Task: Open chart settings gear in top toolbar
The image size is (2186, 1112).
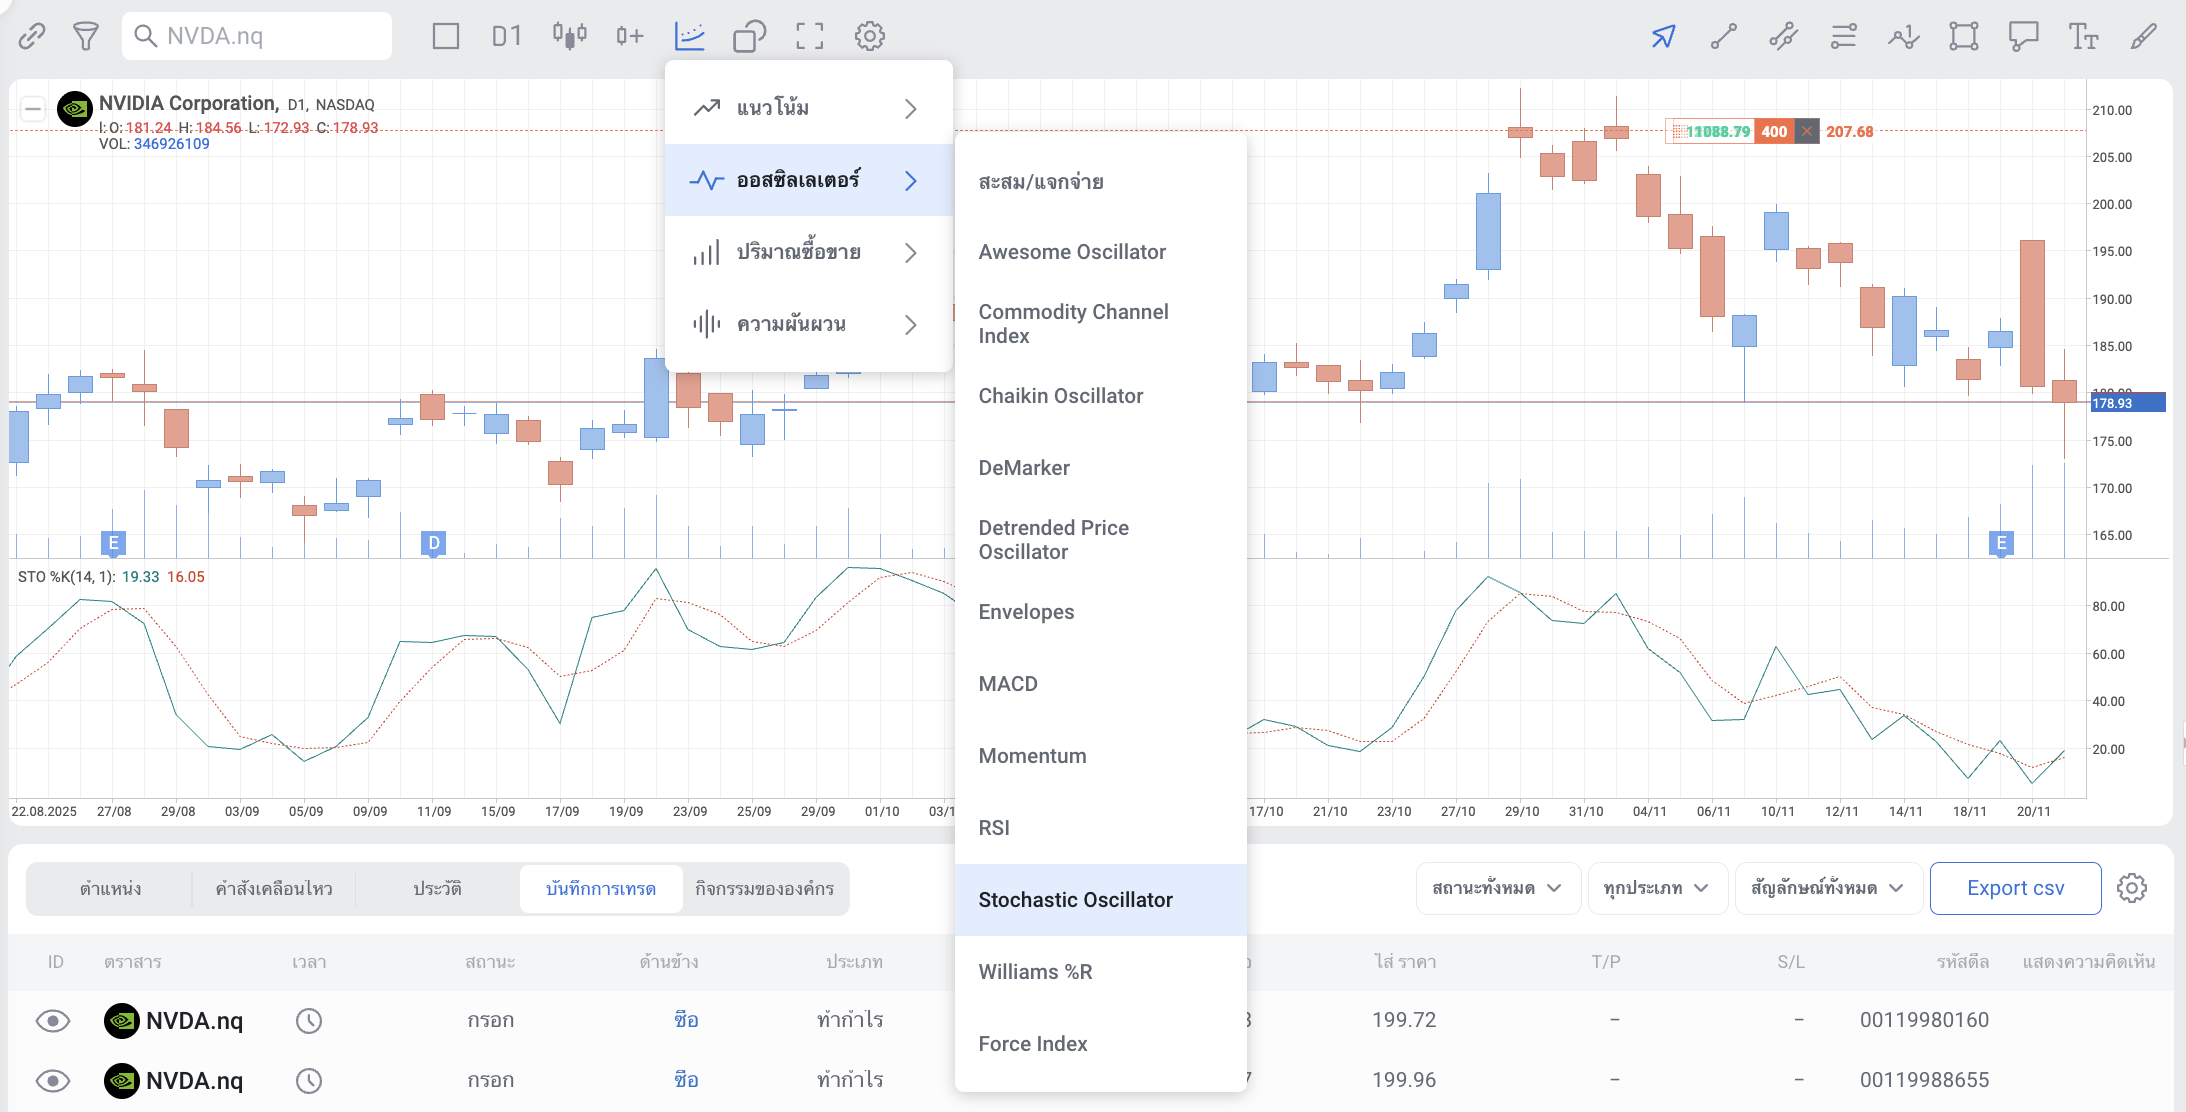Action: tap(869, 37)
